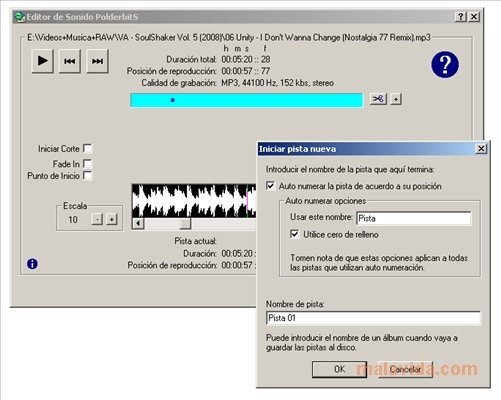This screenshot has height=400, width=501.
Task: Close the Editor de Sonido window
Action: pos(474,17)
